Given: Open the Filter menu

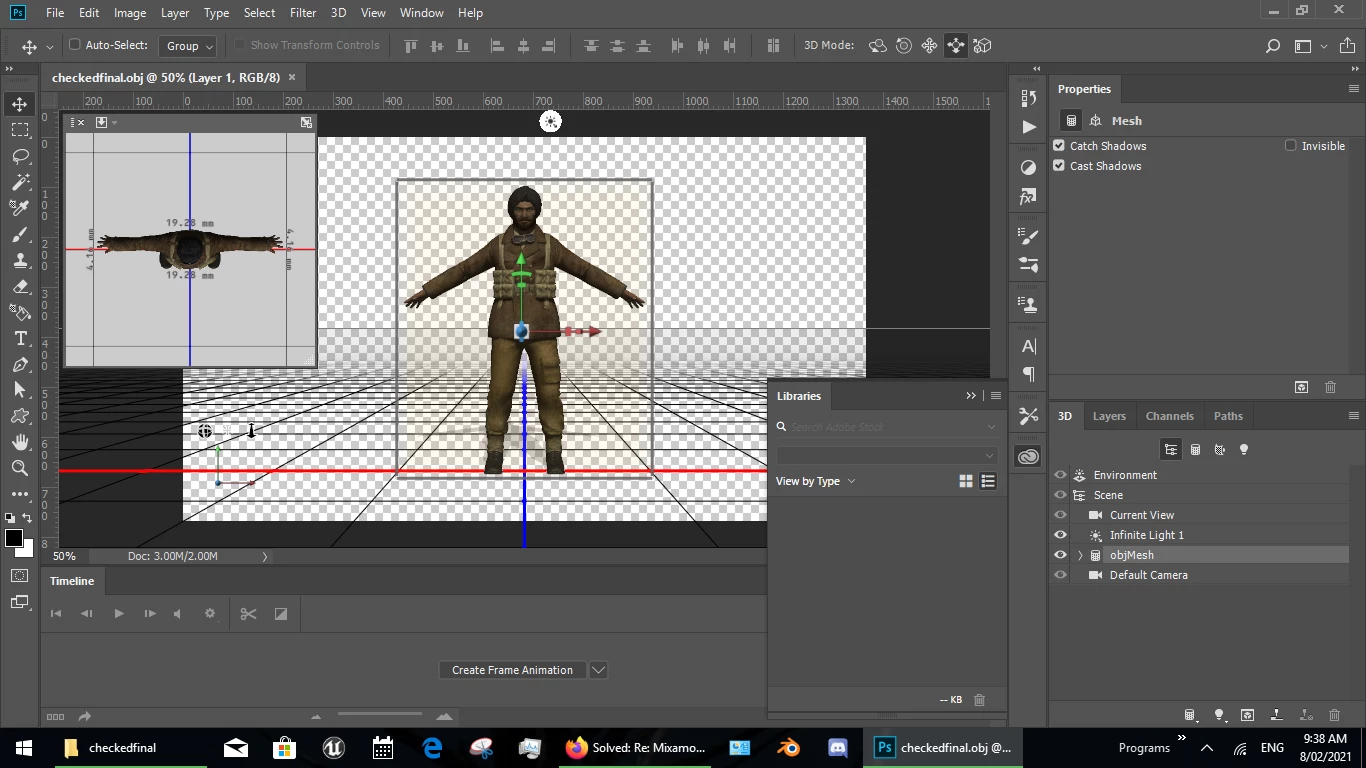Looking at the screenshot, I should [x=302, y=13].
